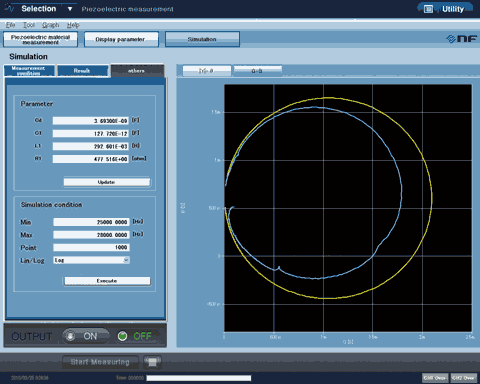Click the printer icon beside Start Measuring
Image resolution: width=480 pixels, height=384 pixels.
pyautogui.click(x=152, y=362)
